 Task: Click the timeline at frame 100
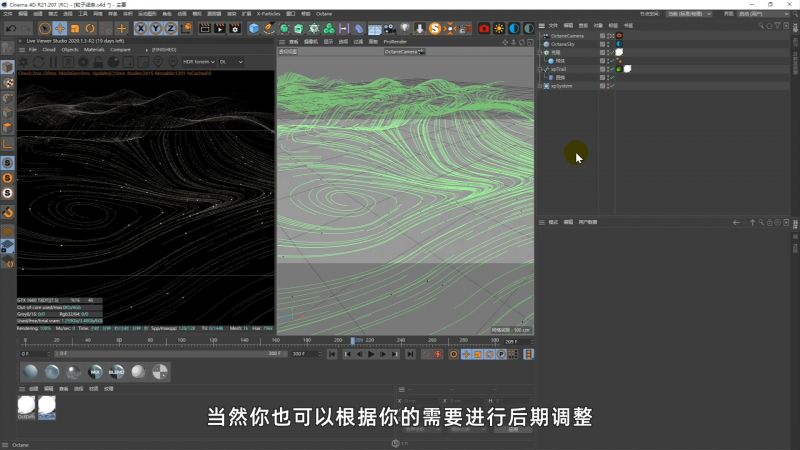coord(182,341)
